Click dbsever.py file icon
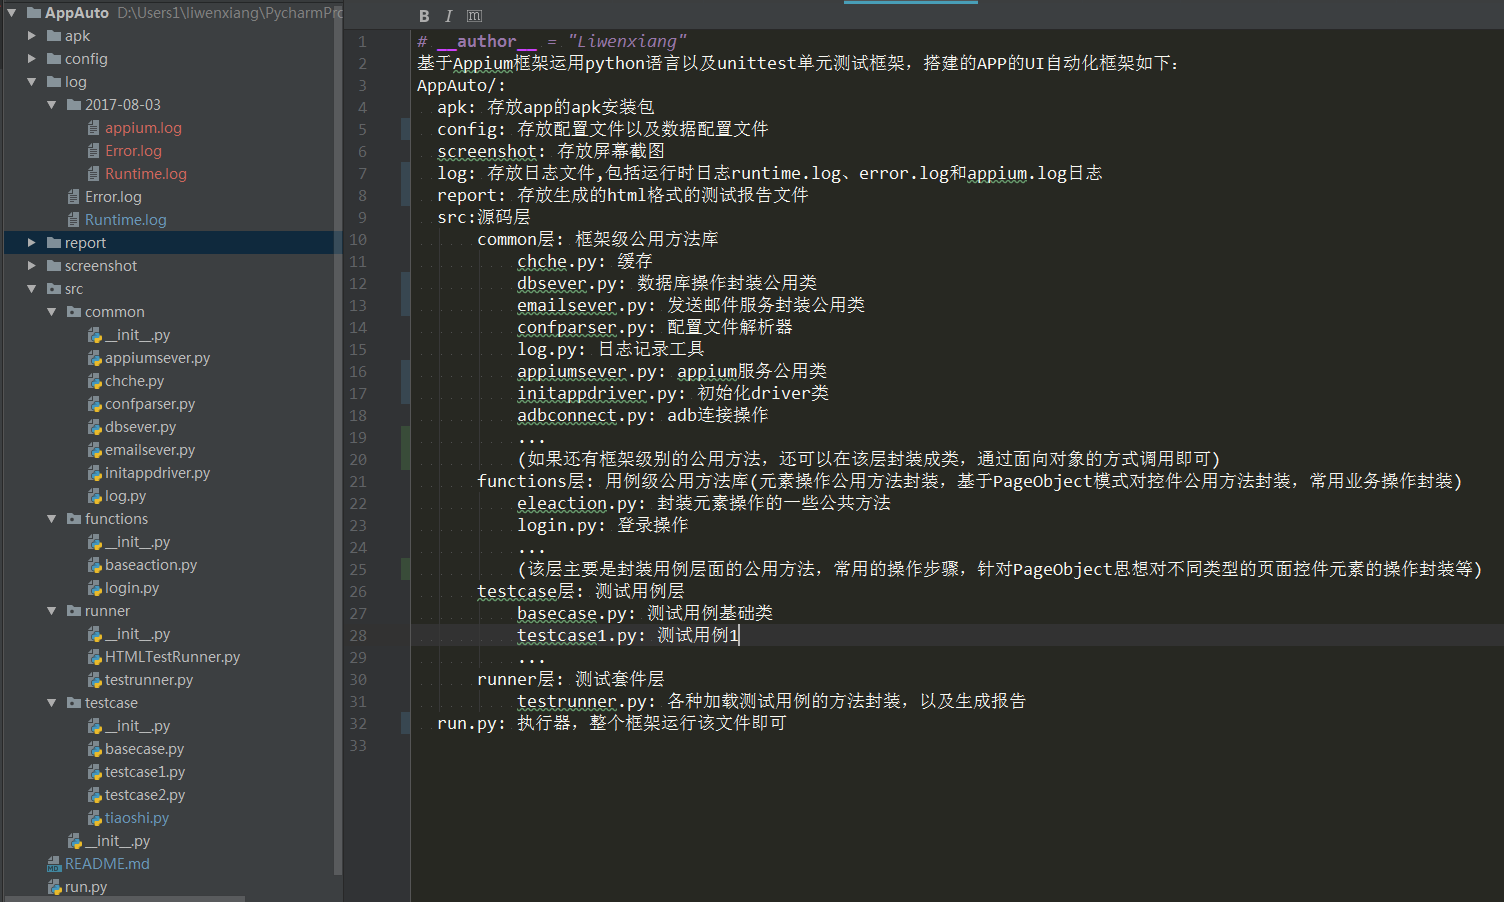The height and width of the screenshot is (902, 1504). [94, 427]
